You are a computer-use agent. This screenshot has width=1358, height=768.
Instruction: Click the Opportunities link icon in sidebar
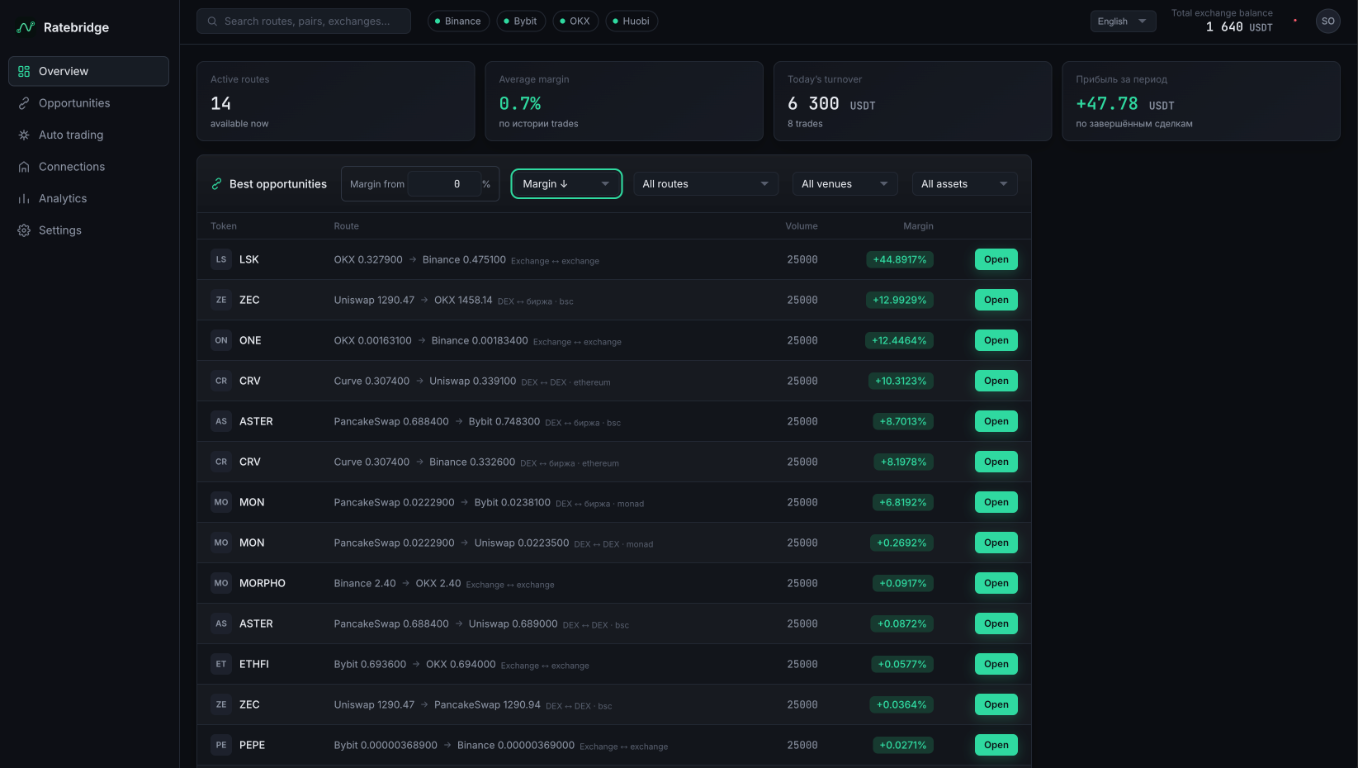click(x=24, y=103)
